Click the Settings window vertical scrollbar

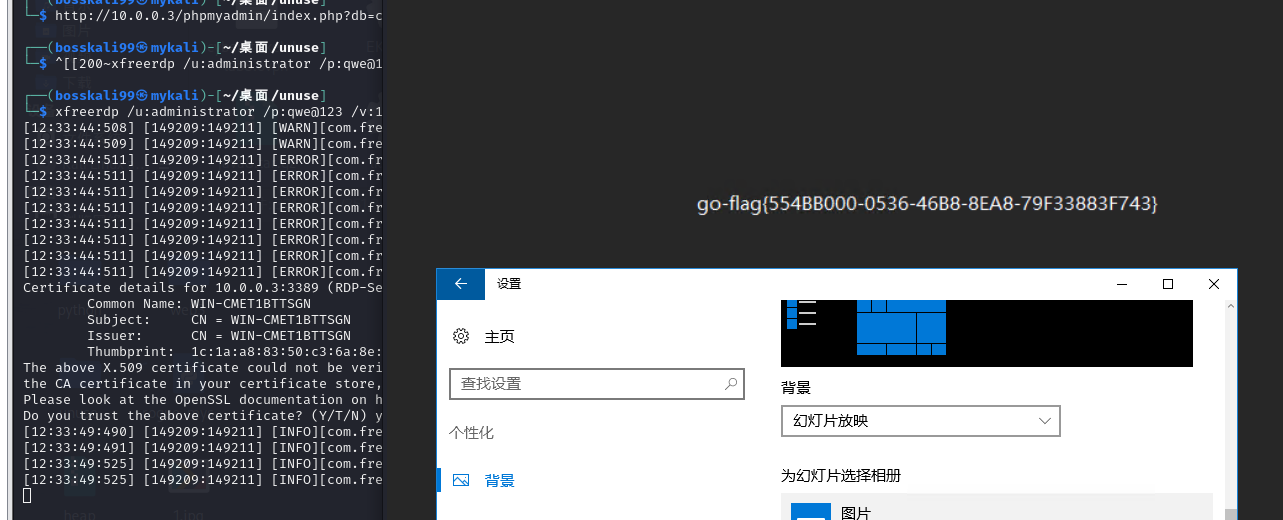pyautogui.click(x=1230, y=409)
